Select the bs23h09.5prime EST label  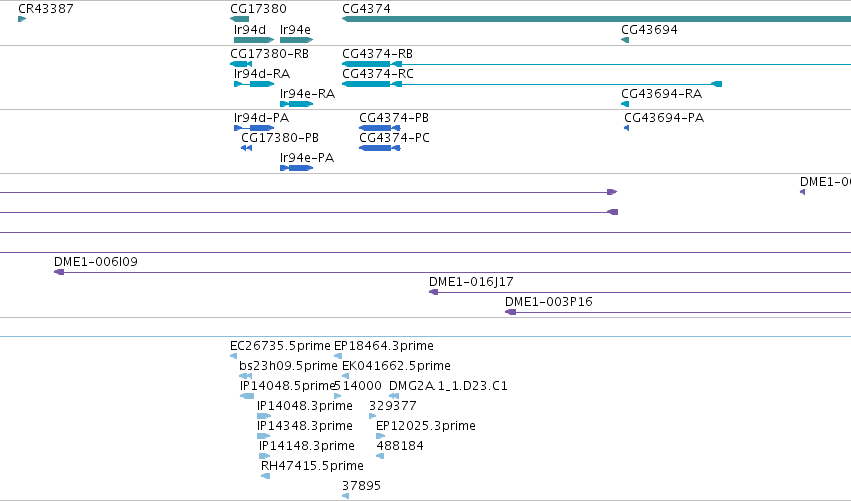(x=288, y=366)
